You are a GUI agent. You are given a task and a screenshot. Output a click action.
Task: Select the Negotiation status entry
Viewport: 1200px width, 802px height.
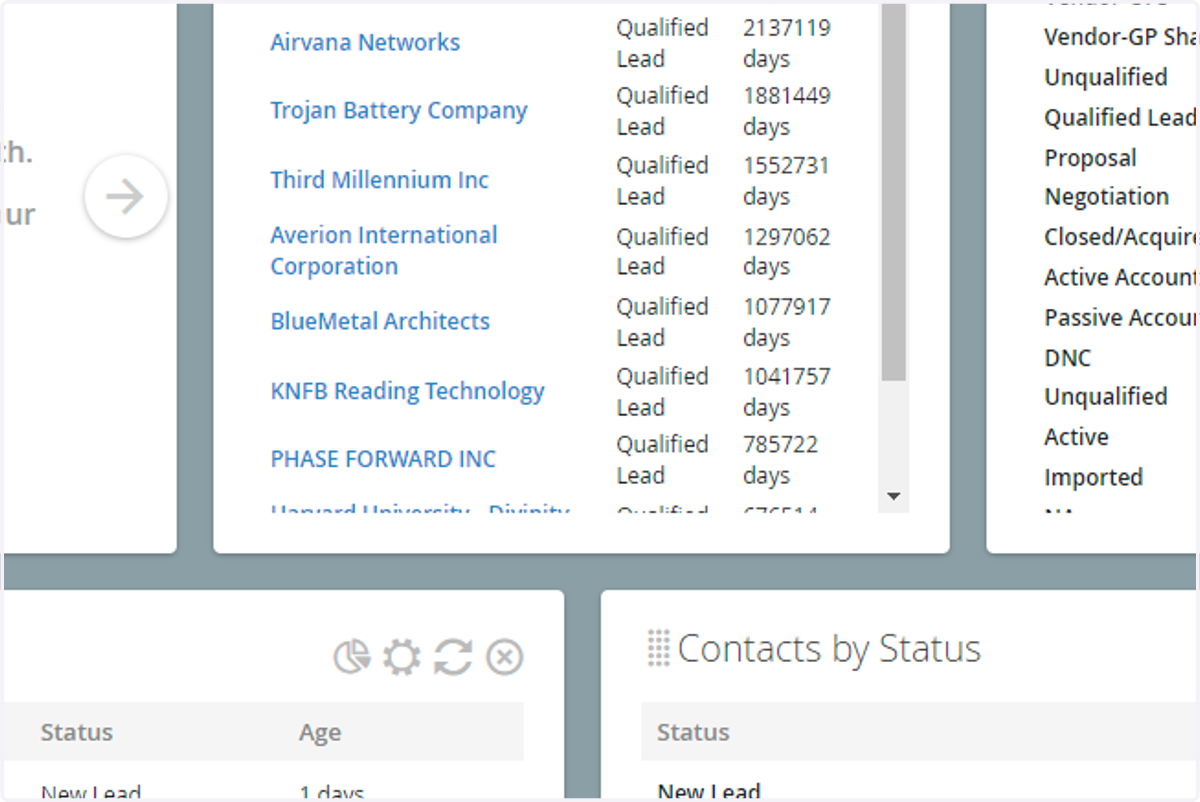(x=1107, y=197)
